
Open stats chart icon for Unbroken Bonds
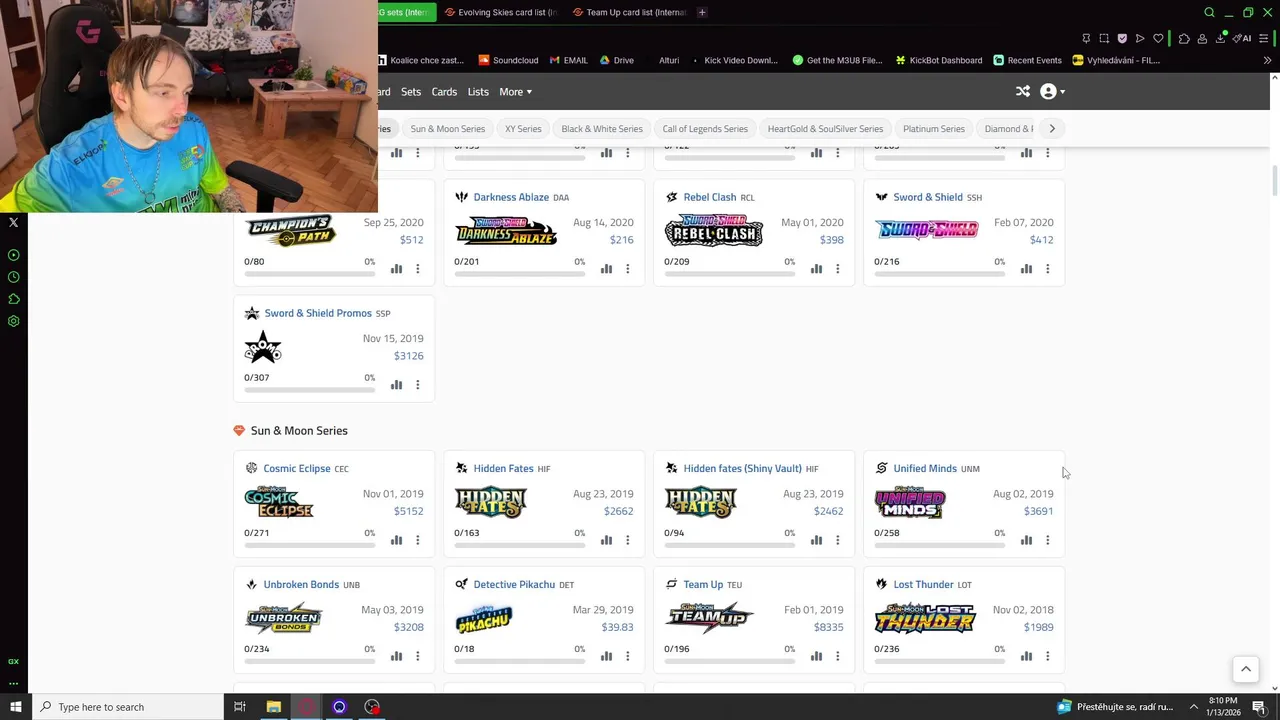pos(397,656)
